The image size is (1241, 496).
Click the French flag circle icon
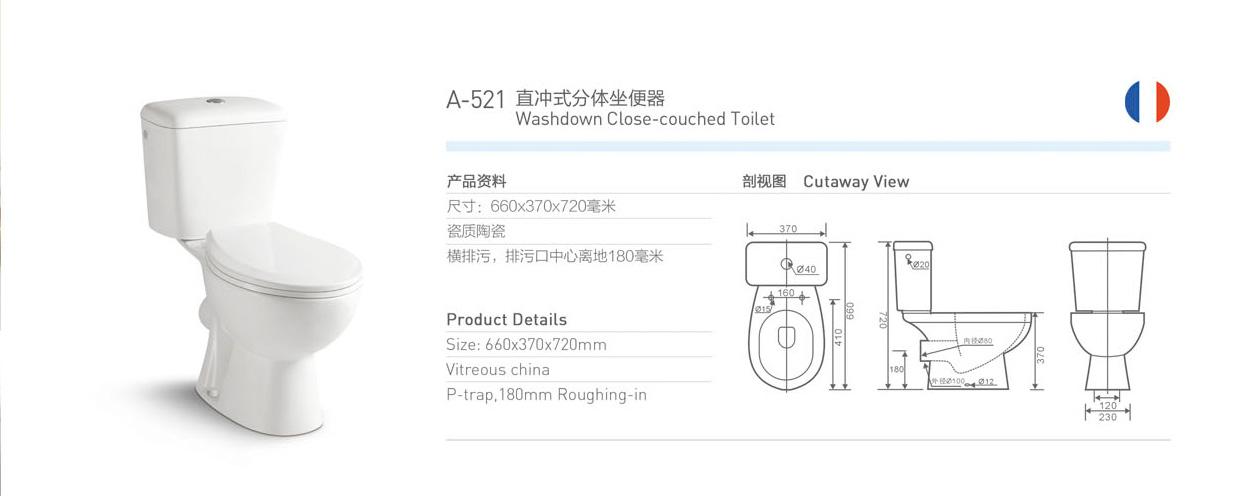1147,102
